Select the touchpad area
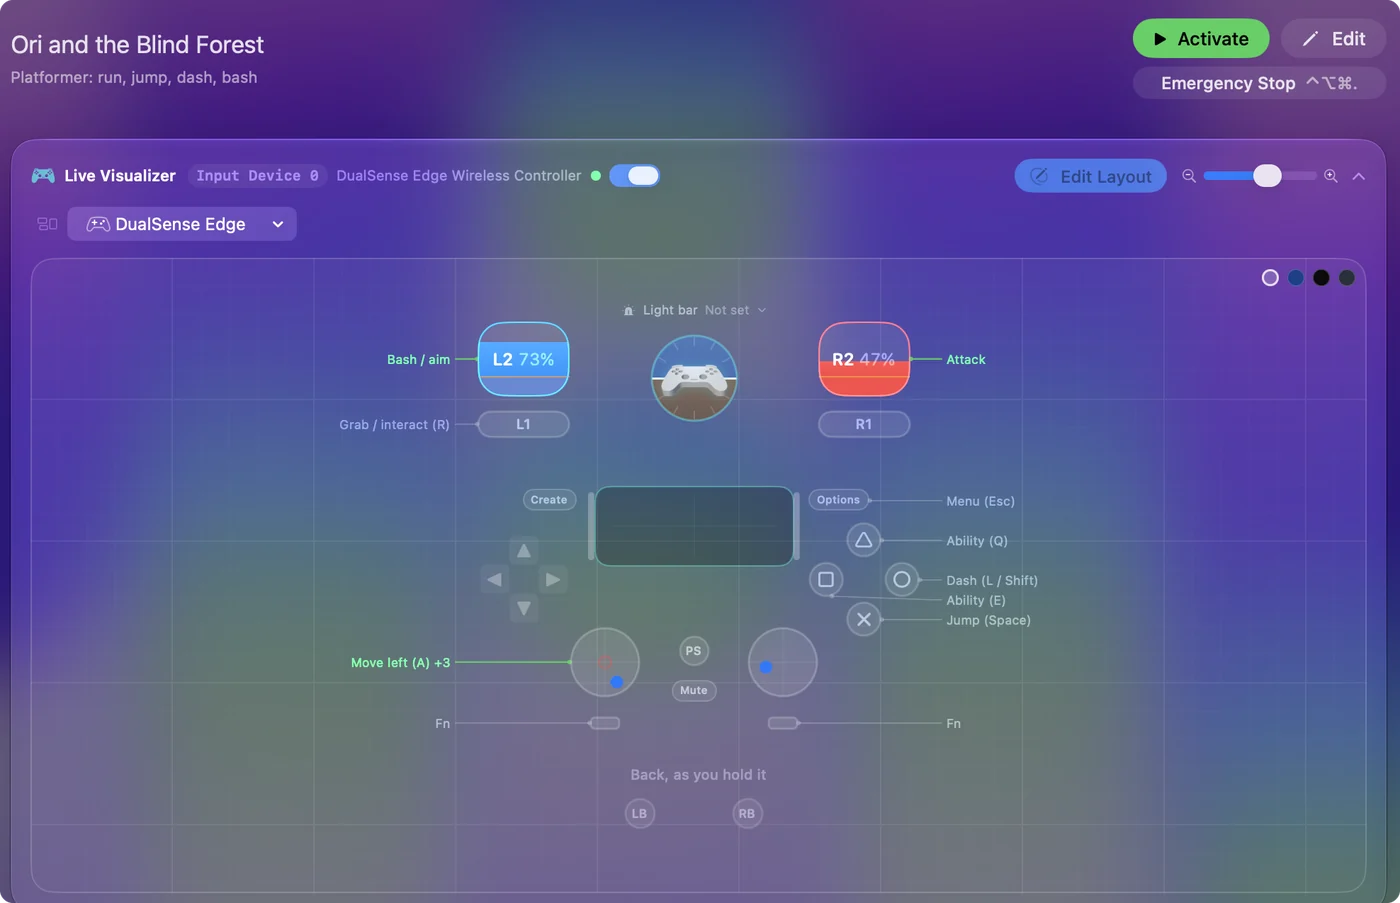The height and width of the screenshot is (903, 1400). 694,526
